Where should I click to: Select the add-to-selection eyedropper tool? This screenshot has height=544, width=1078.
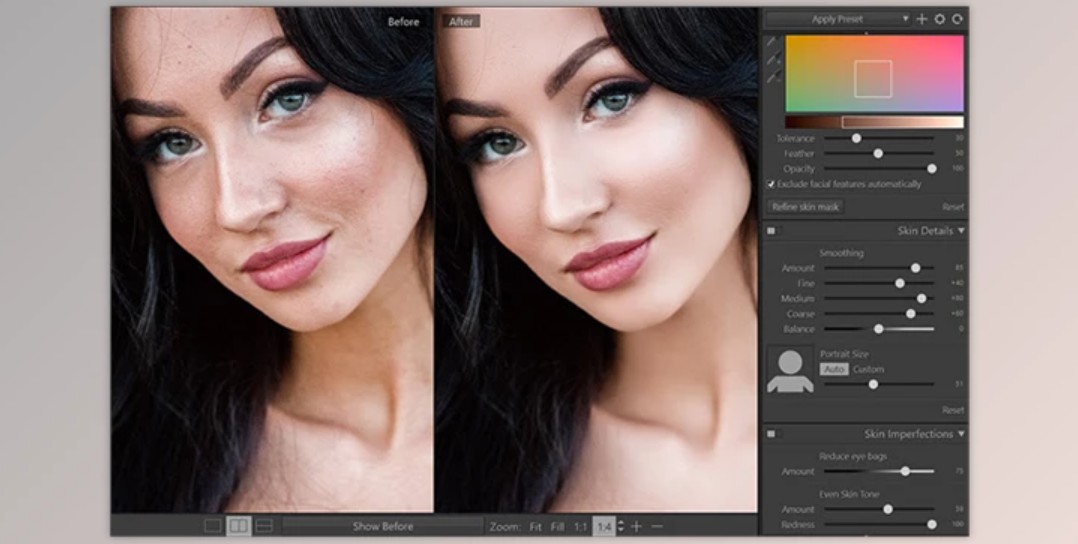click(772, 60)
